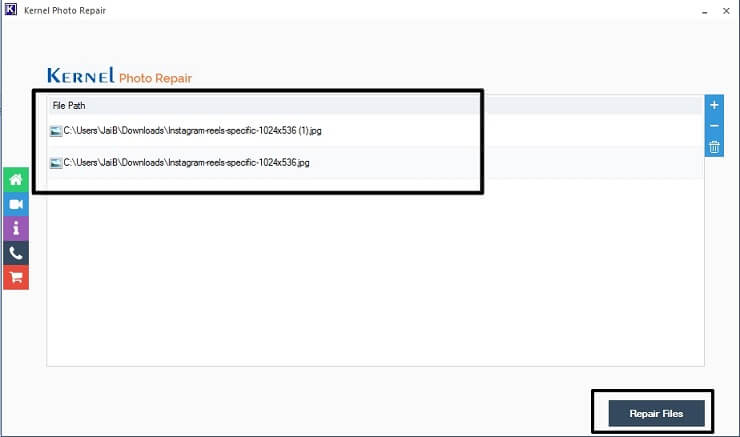Select the file ending in 1024x536.jpg
Image resolution: width=740 pixels, height=437 pixels.
point(375,163)
